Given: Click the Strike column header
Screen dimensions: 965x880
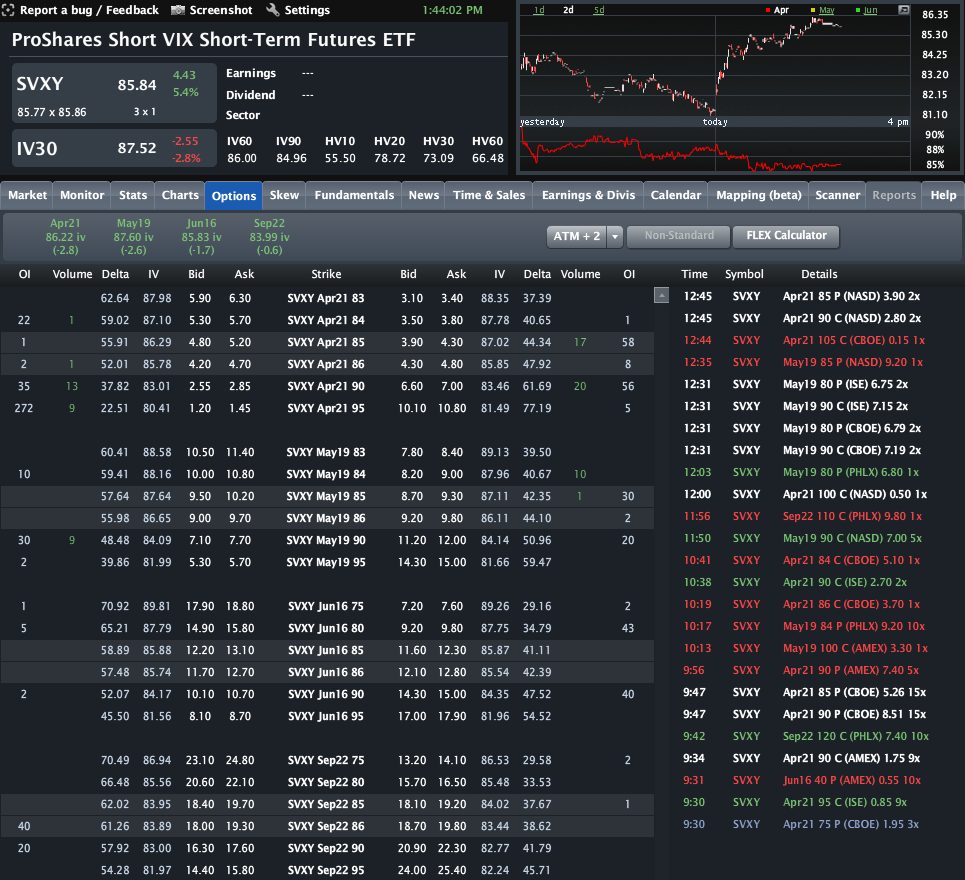Looking at the screenshot, I should click(326, 274).
